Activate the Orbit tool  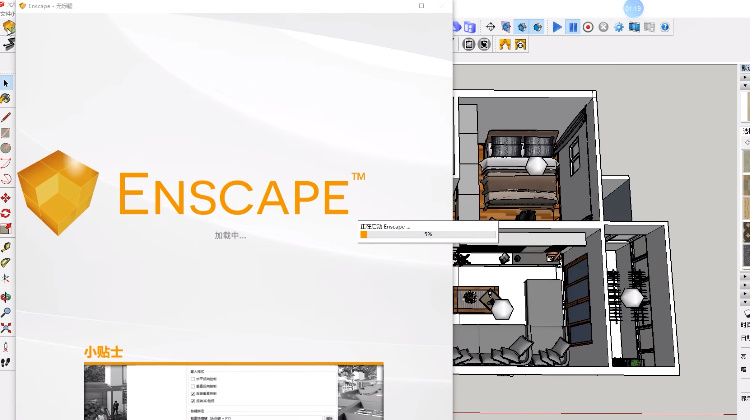click(x=6, y=297)
